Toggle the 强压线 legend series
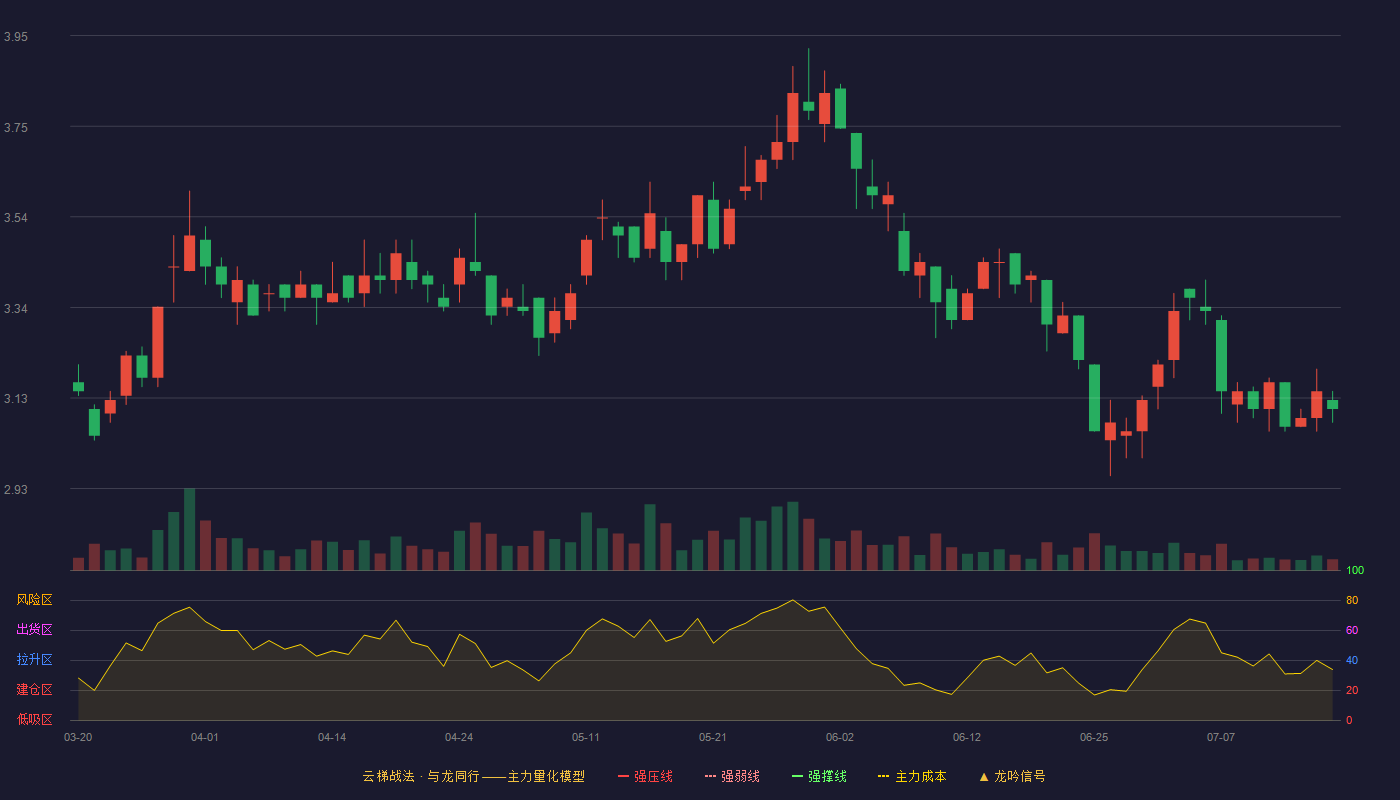The height and width of the screenshot is (800, 1400). point(645,776)
